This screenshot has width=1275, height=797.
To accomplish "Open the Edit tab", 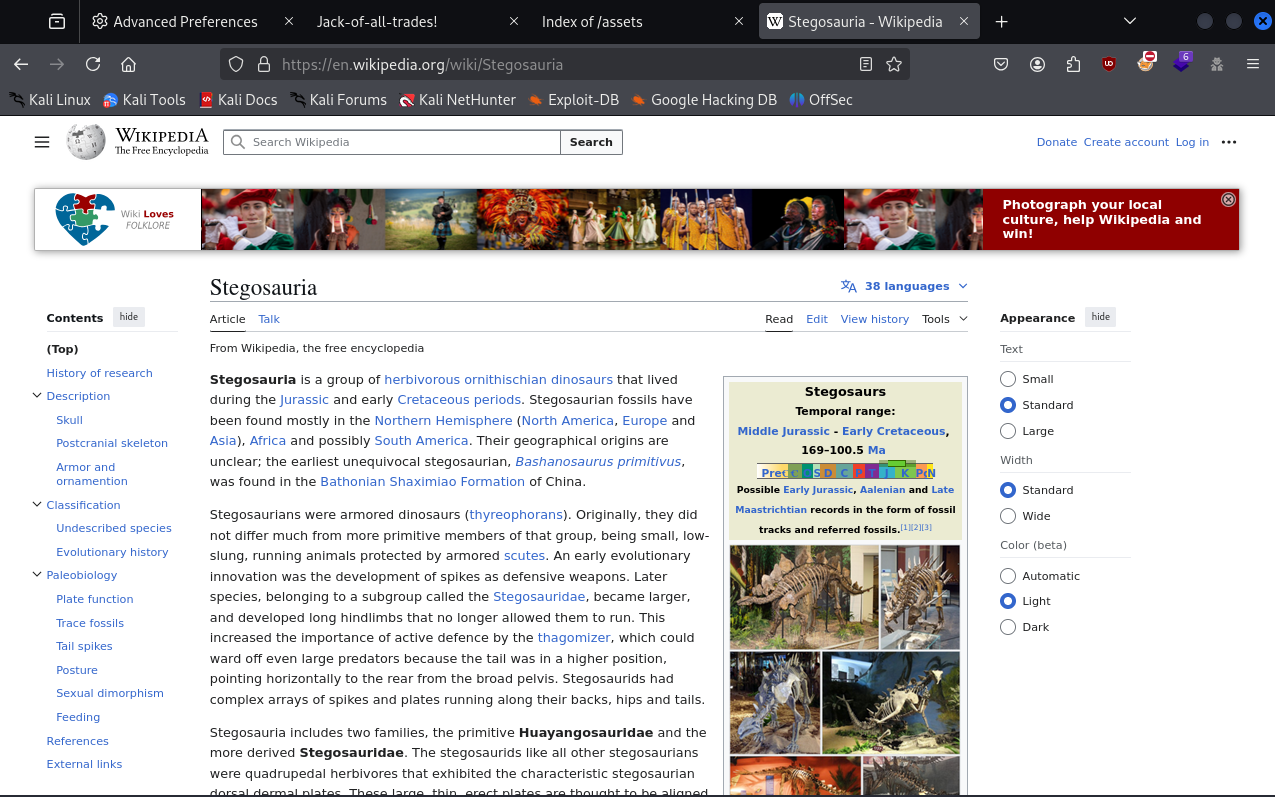I will click(817, 319).
